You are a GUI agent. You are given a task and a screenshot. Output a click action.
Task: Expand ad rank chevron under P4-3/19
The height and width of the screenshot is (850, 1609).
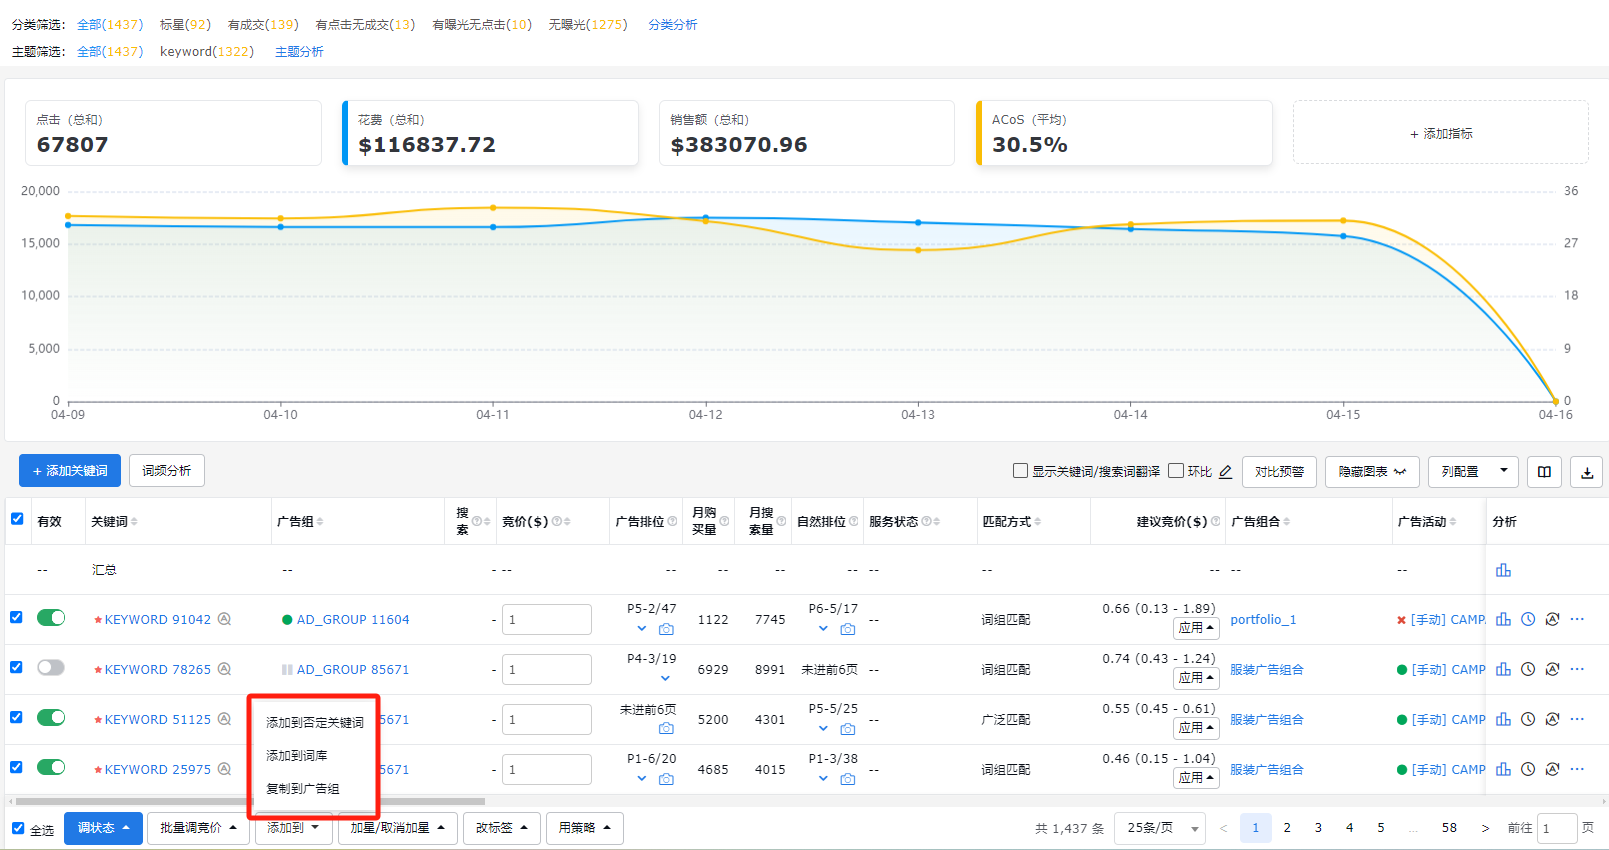665,678
